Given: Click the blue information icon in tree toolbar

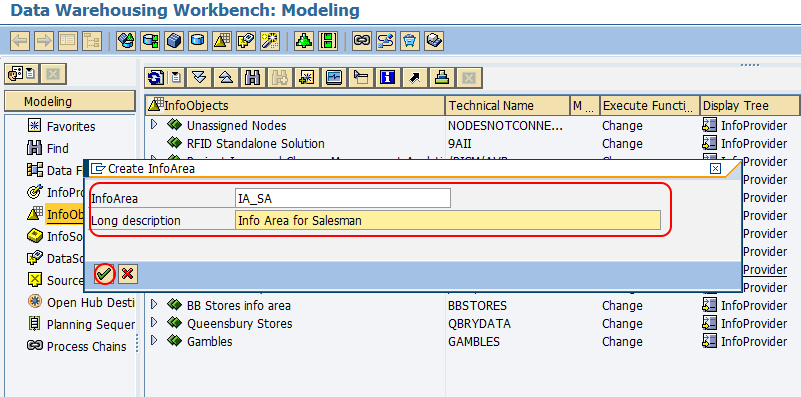Looking at the screenshot, I should pyautogui.click(x=388, y=78).
